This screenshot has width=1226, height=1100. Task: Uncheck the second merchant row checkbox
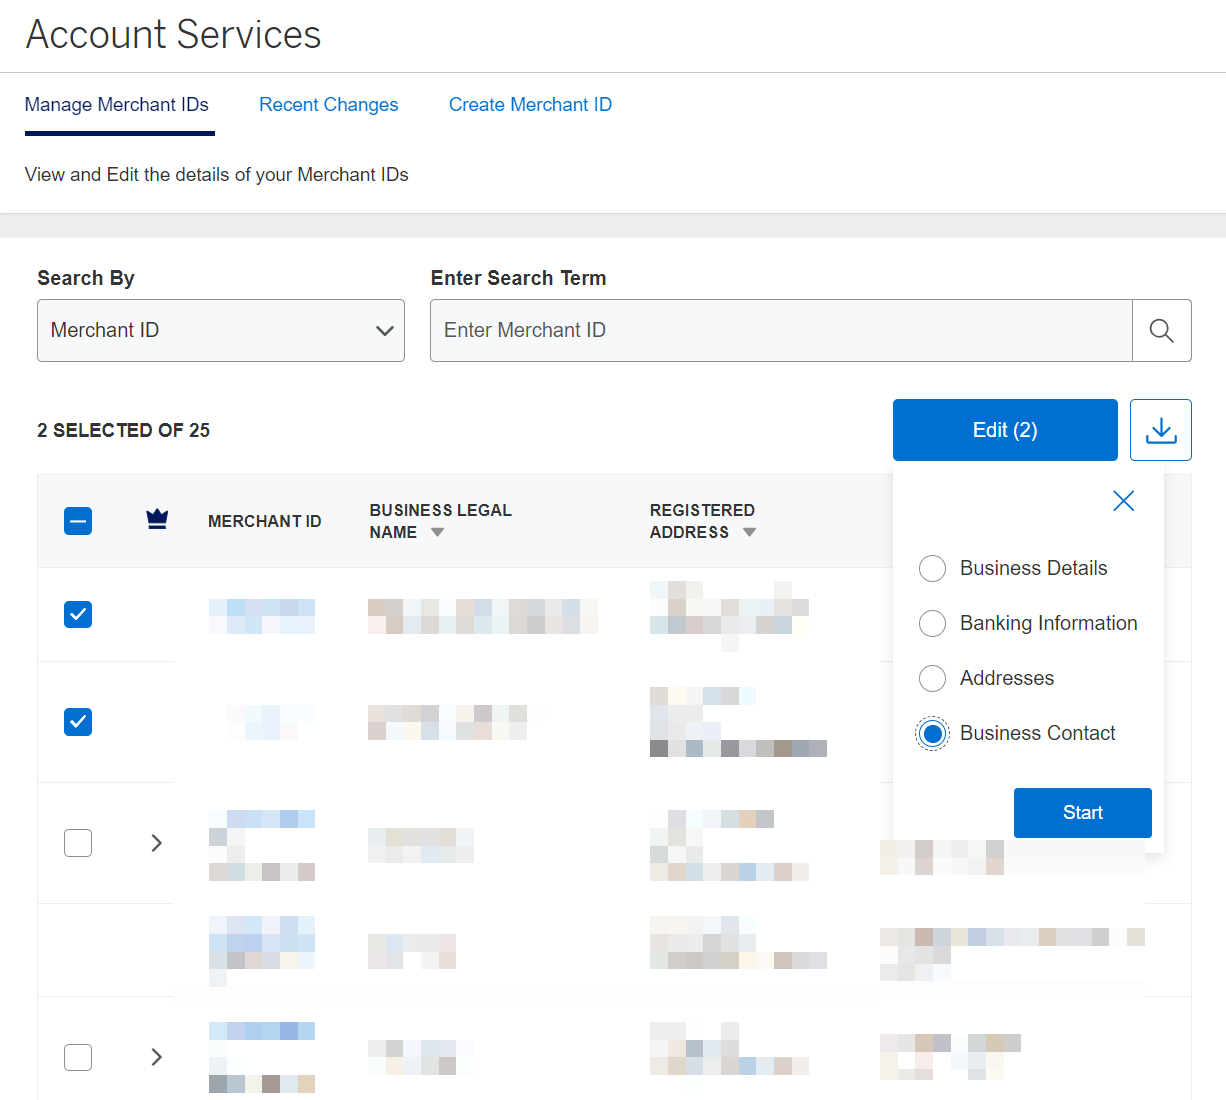coord(77,721)
